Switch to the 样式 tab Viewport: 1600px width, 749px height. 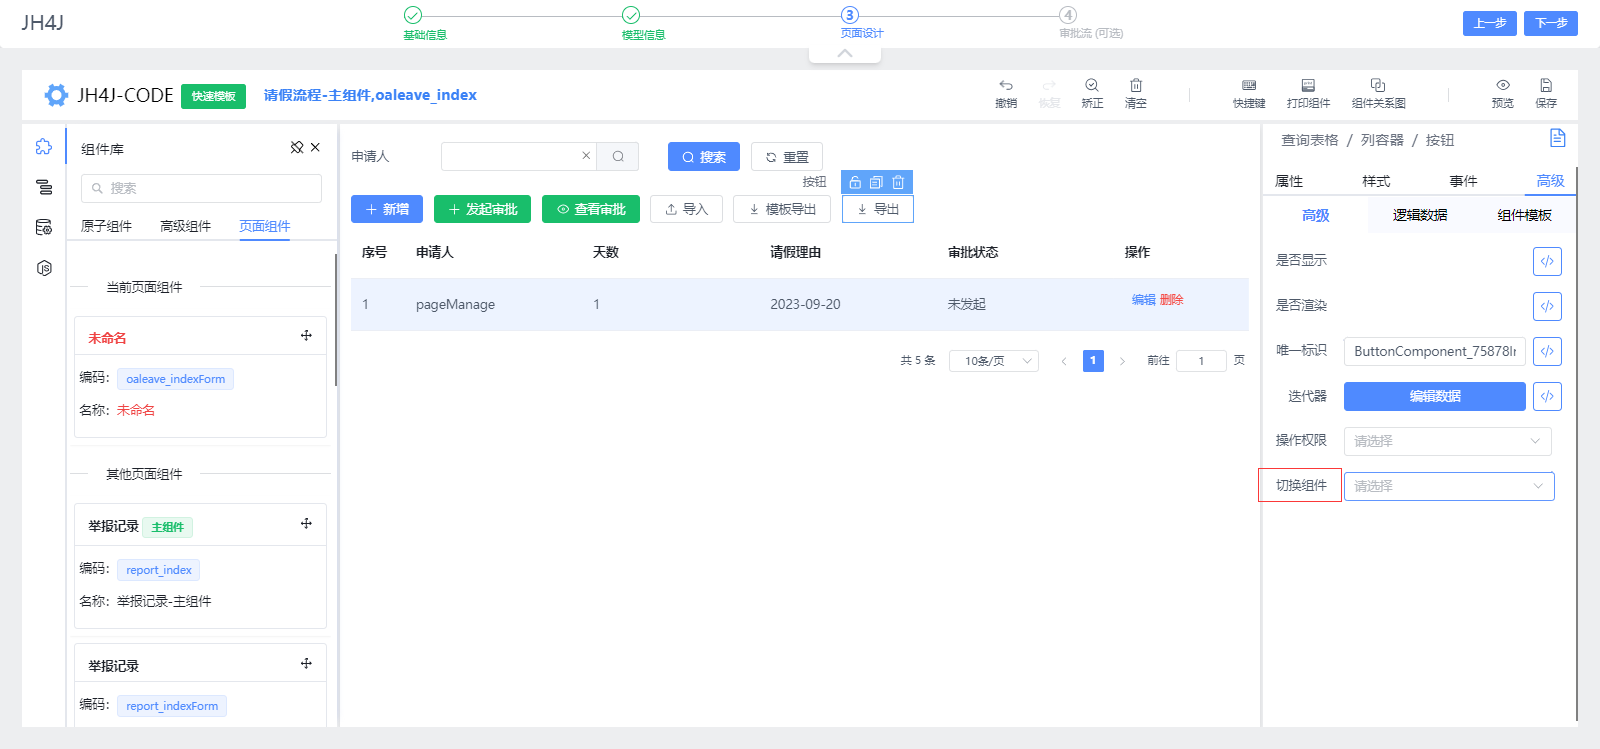(1376, 181)
